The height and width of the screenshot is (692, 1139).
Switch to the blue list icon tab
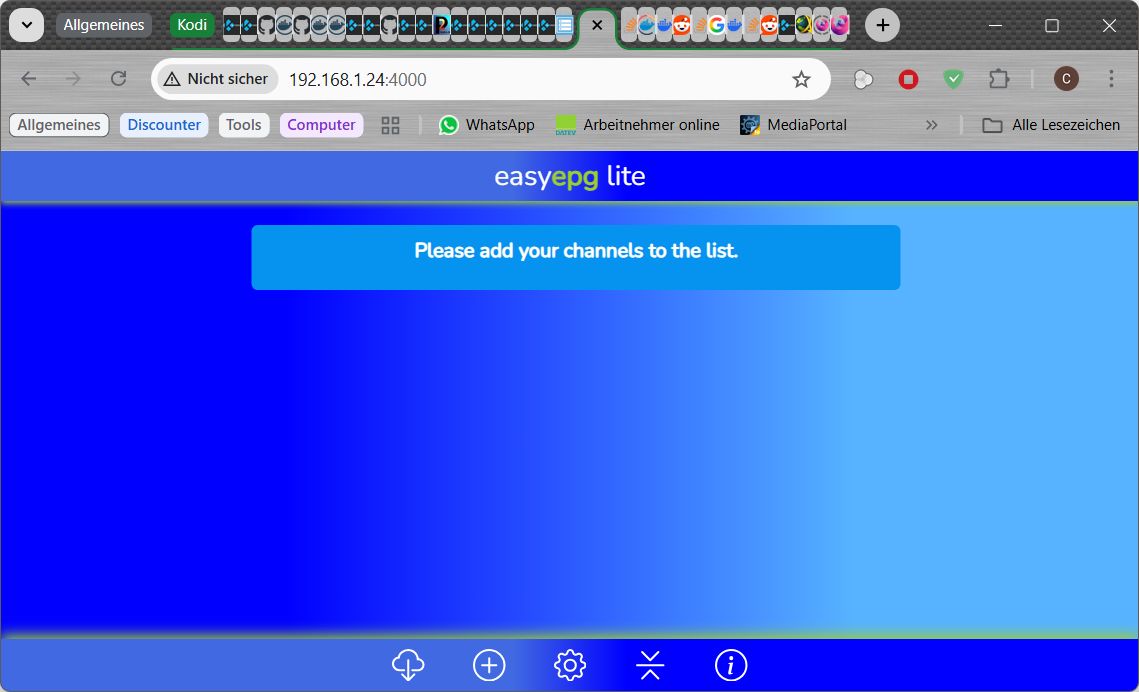coord(564,25)
